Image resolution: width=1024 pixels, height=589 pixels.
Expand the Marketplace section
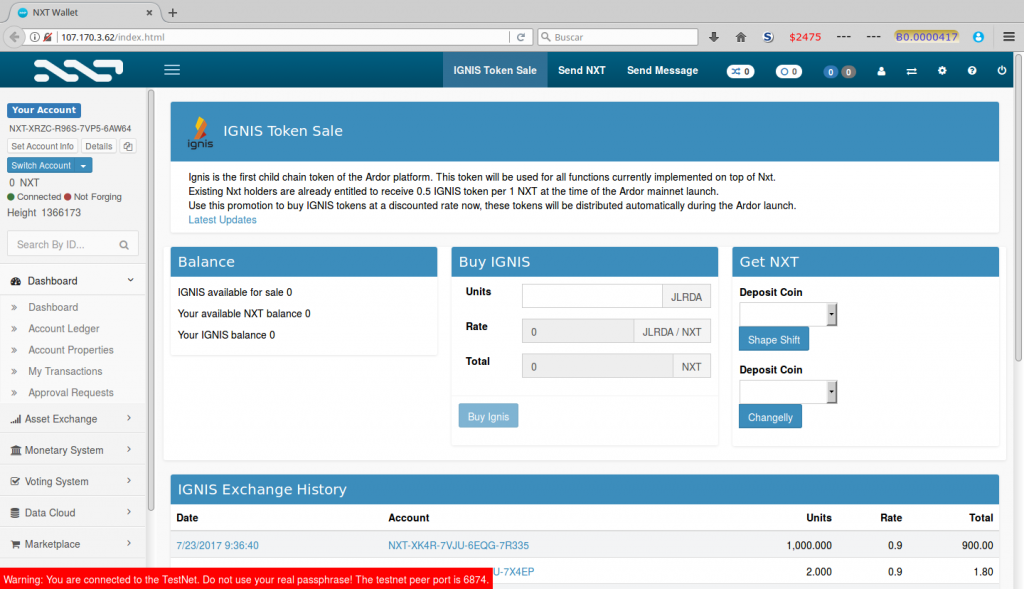72,544
